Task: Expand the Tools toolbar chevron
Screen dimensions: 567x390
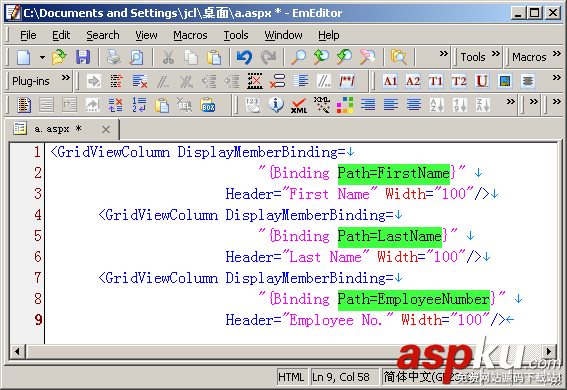Action: pos(495,54)
